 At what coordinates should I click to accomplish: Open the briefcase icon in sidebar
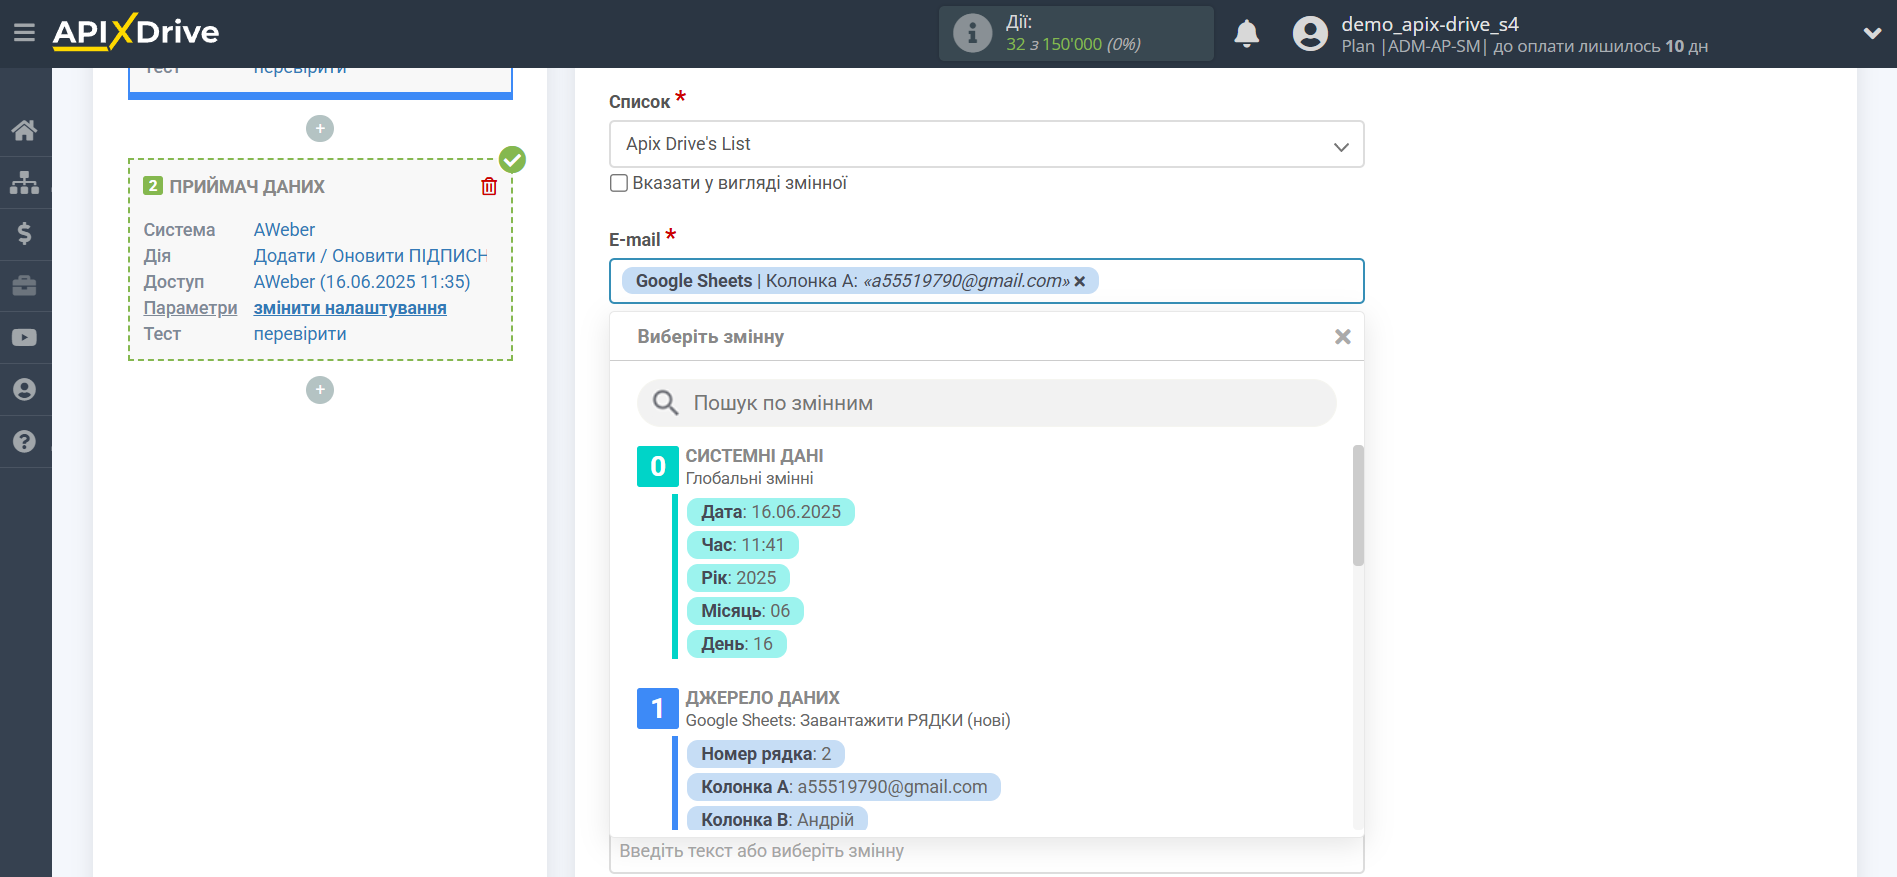(x=25, y=286)
